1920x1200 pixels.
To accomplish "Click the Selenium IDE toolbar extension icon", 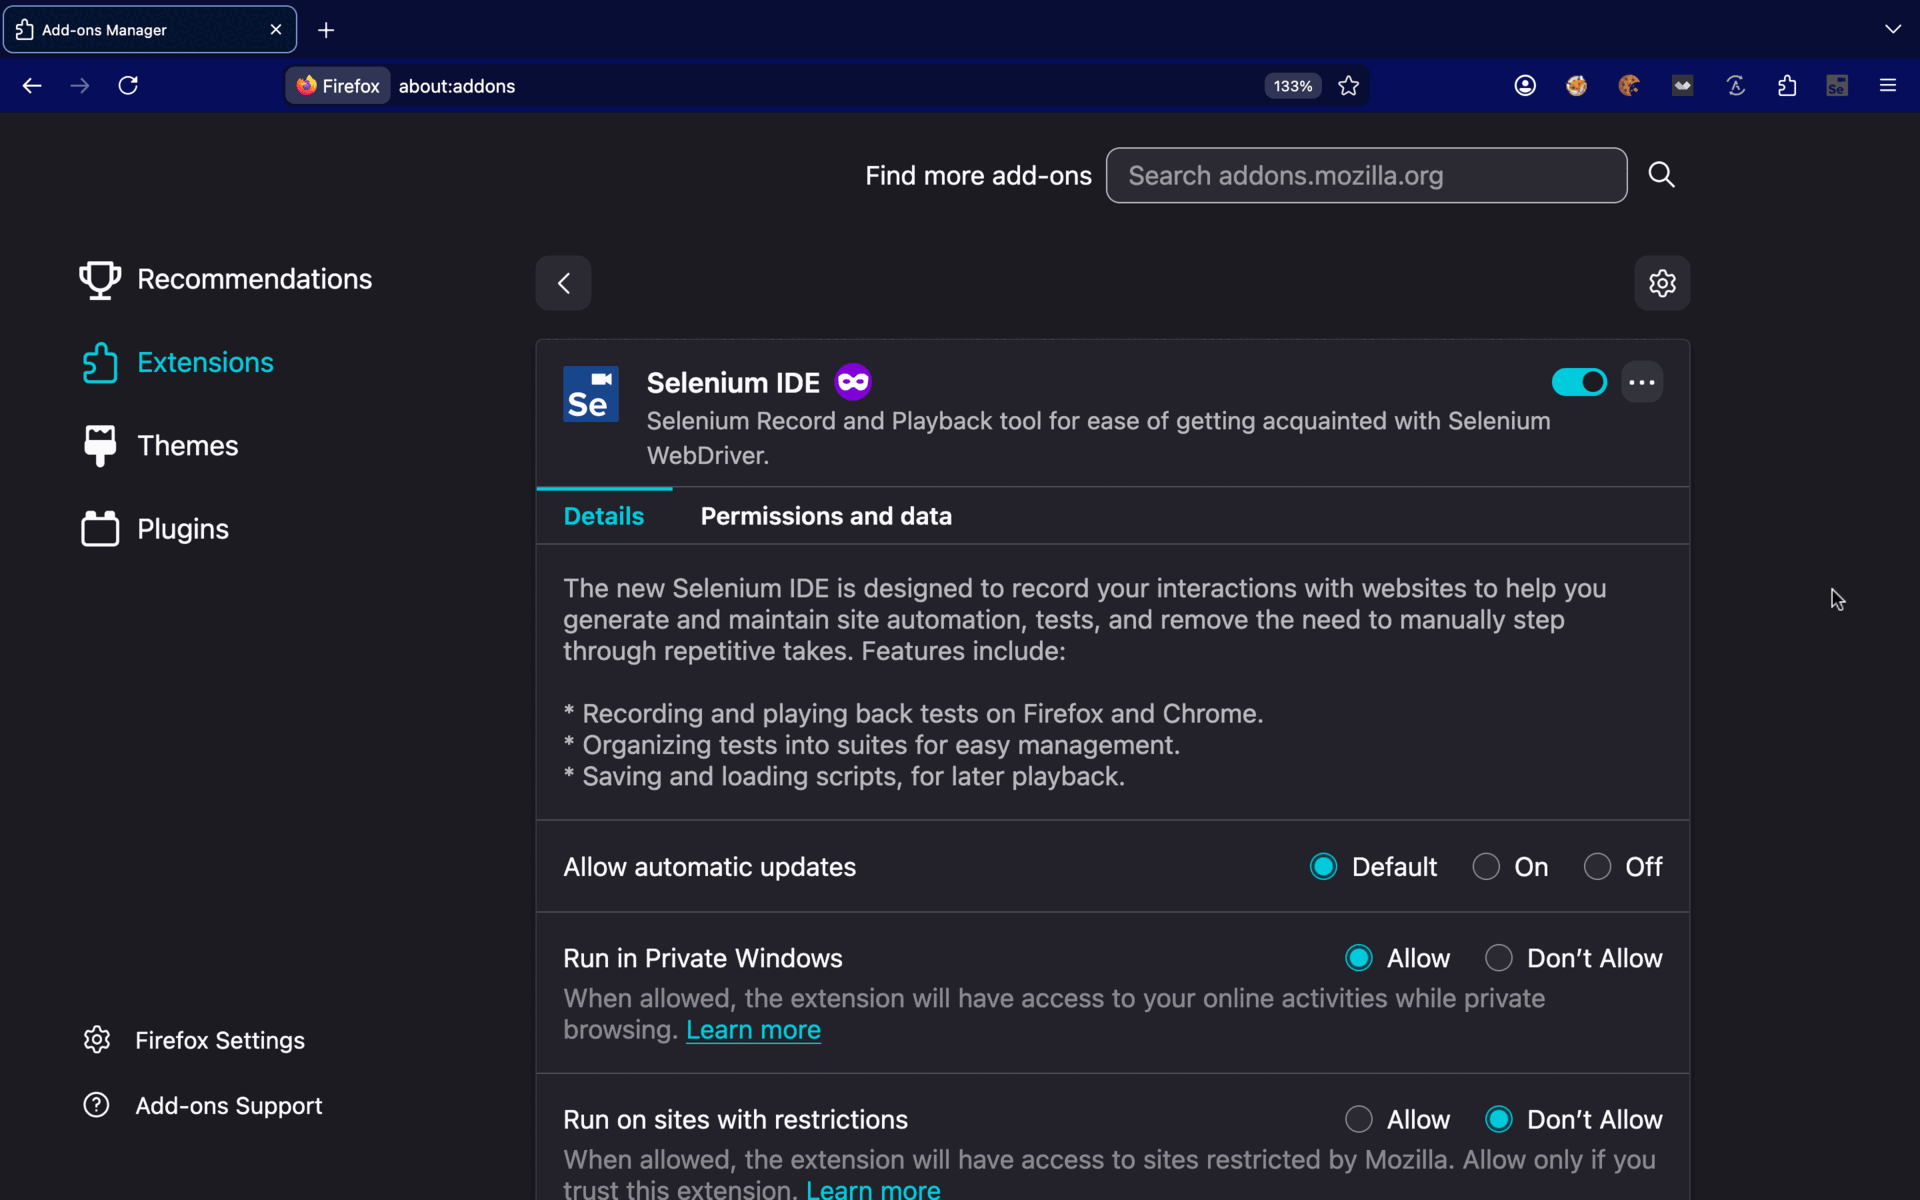I will 1837,86.
